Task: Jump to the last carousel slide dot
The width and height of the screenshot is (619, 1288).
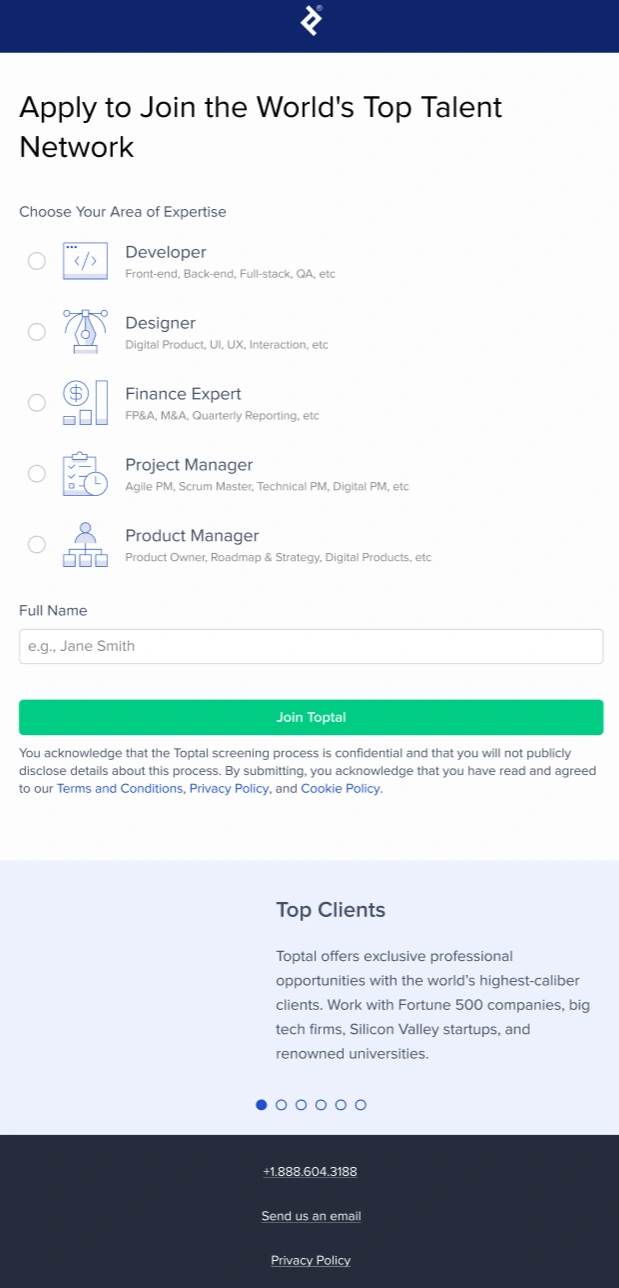Action: 361,1105
